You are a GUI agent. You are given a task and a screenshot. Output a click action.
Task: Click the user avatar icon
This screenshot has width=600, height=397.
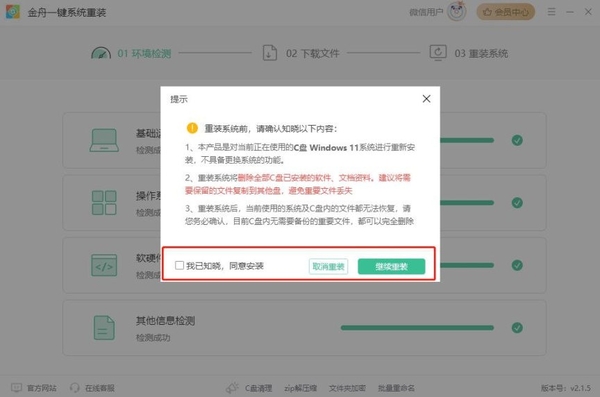pyautogui.click(x=457, y=11)
